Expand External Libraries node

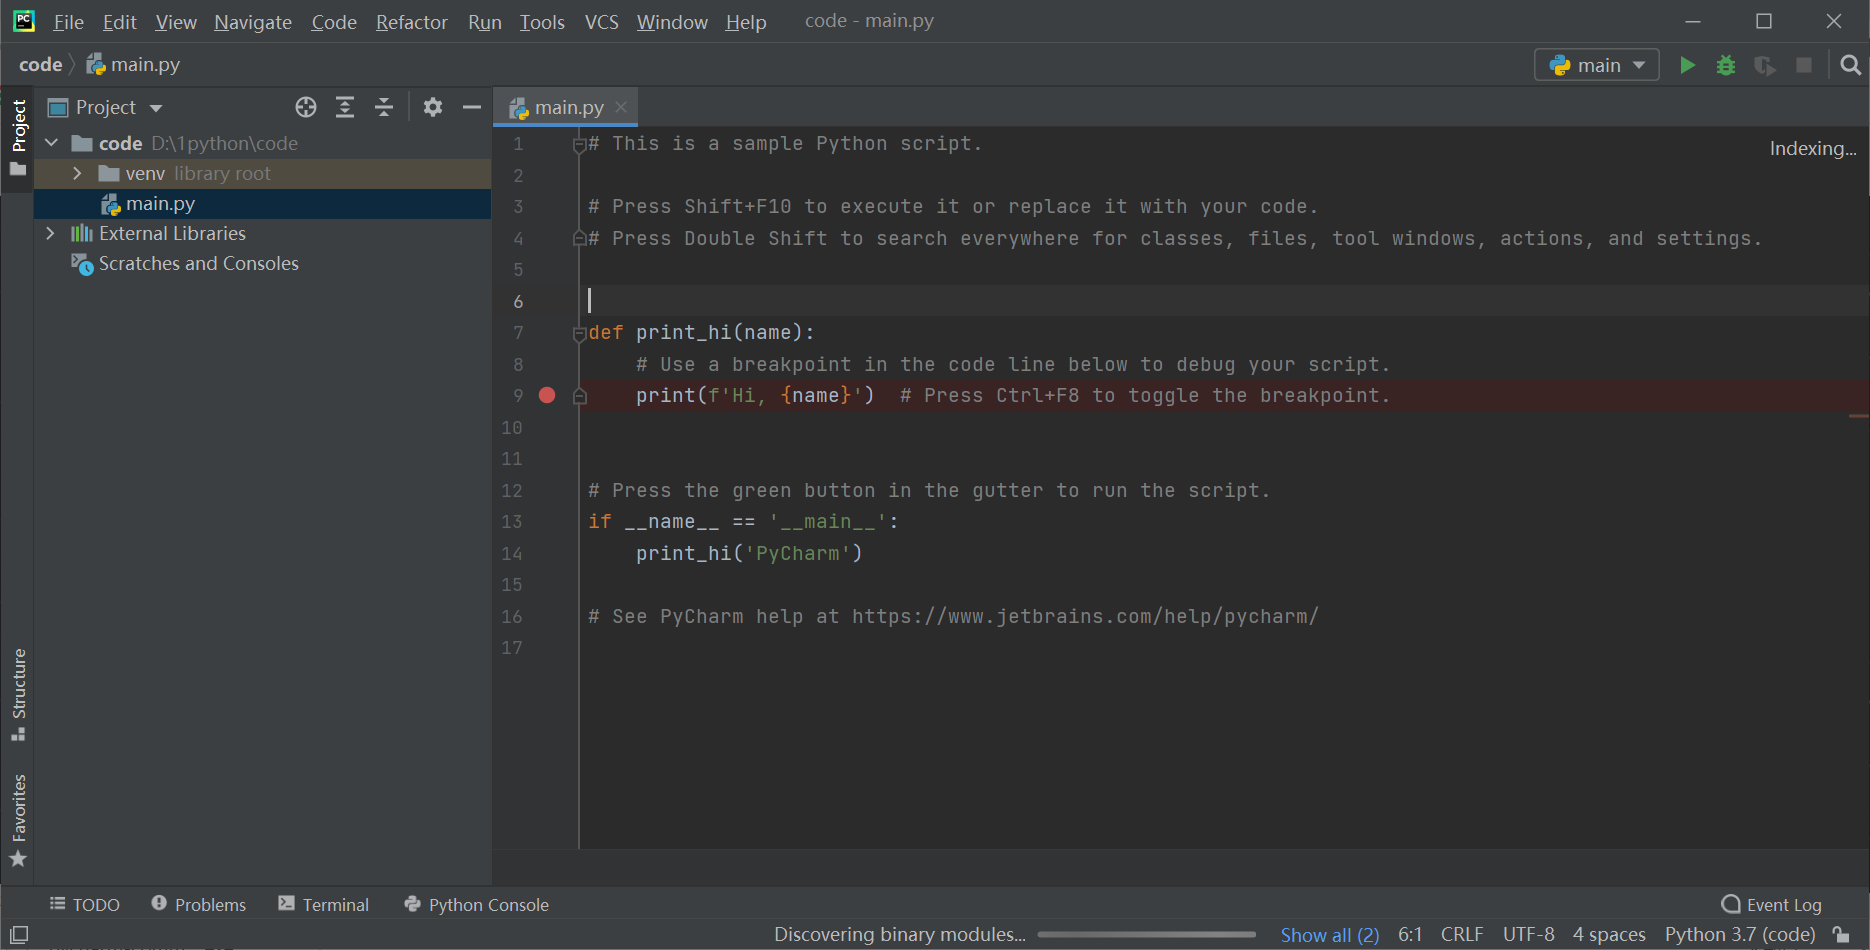51,233
